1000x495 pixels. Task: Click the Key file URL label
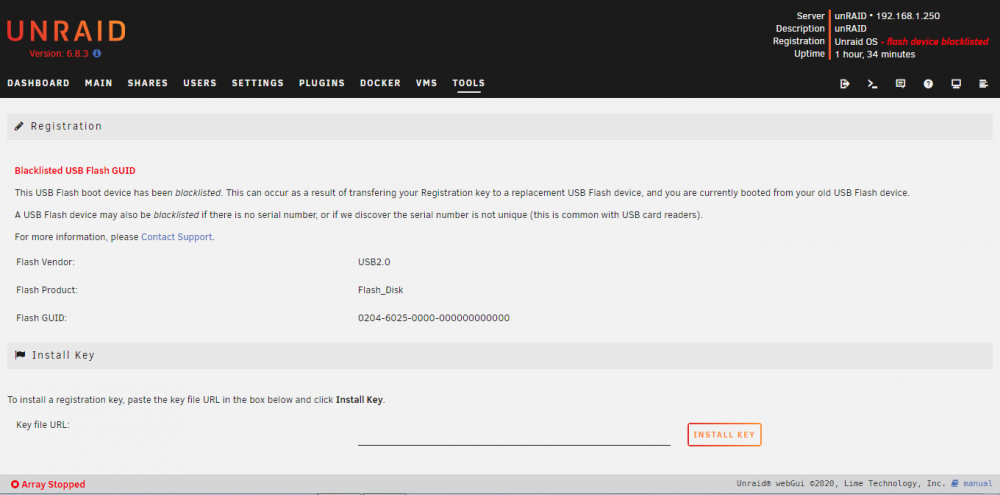43,424
